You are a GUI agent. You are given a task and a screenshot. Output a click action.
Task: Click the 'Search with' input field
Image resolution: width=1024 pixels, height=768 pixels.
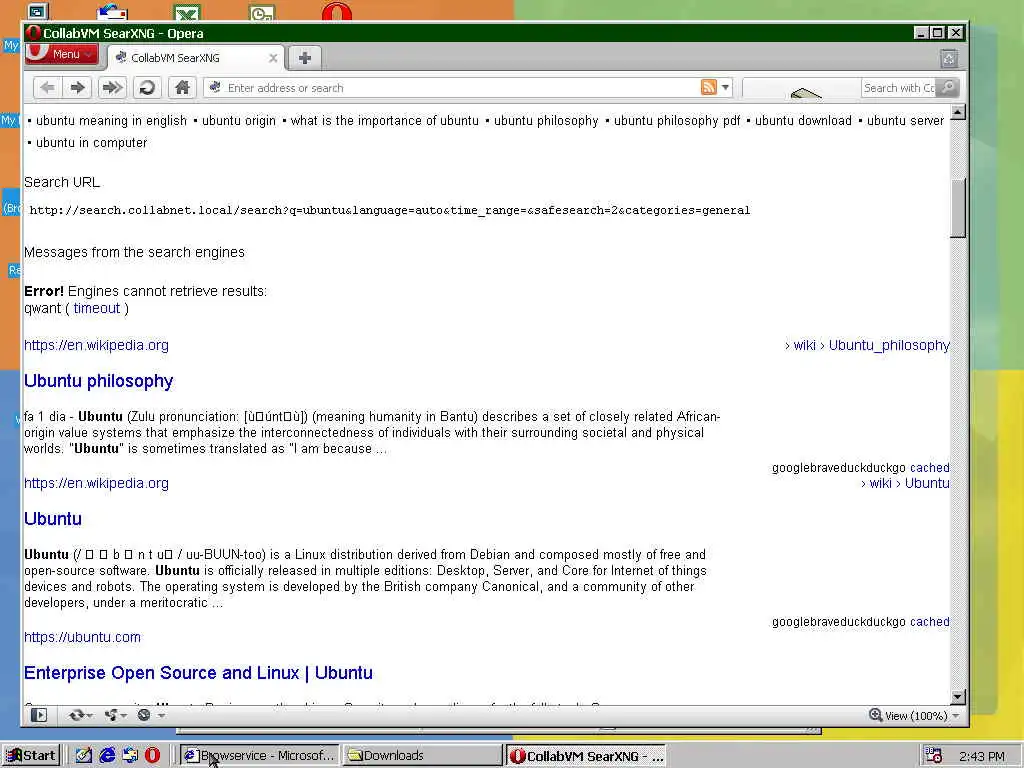pyautogui.click(x=899, y=88)
